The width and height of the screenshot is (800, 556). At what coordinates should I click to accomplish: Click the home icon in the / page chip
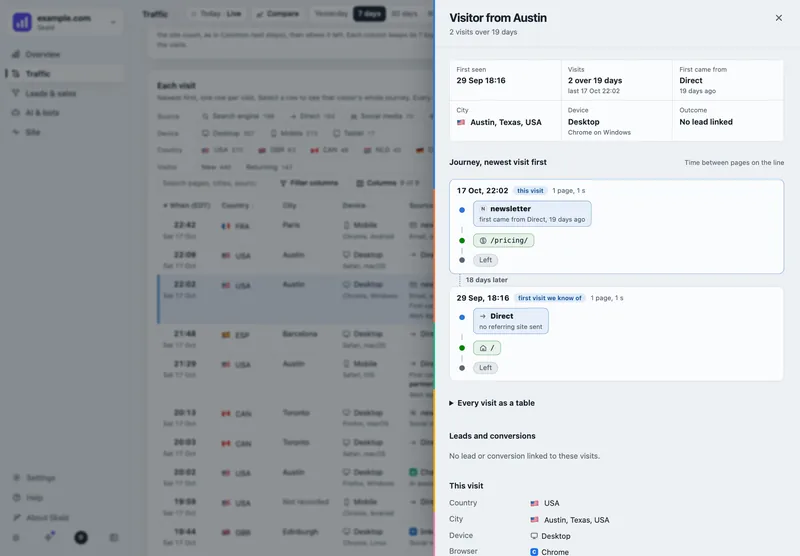click(x=483, y=348)
